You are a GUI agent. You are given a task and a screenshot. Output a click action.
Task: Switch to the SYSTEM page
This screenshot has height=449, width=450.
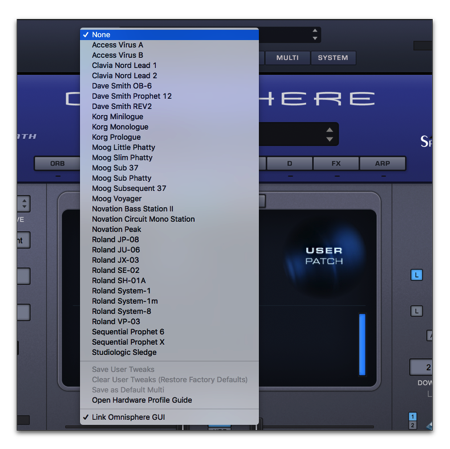click(333, 58)
